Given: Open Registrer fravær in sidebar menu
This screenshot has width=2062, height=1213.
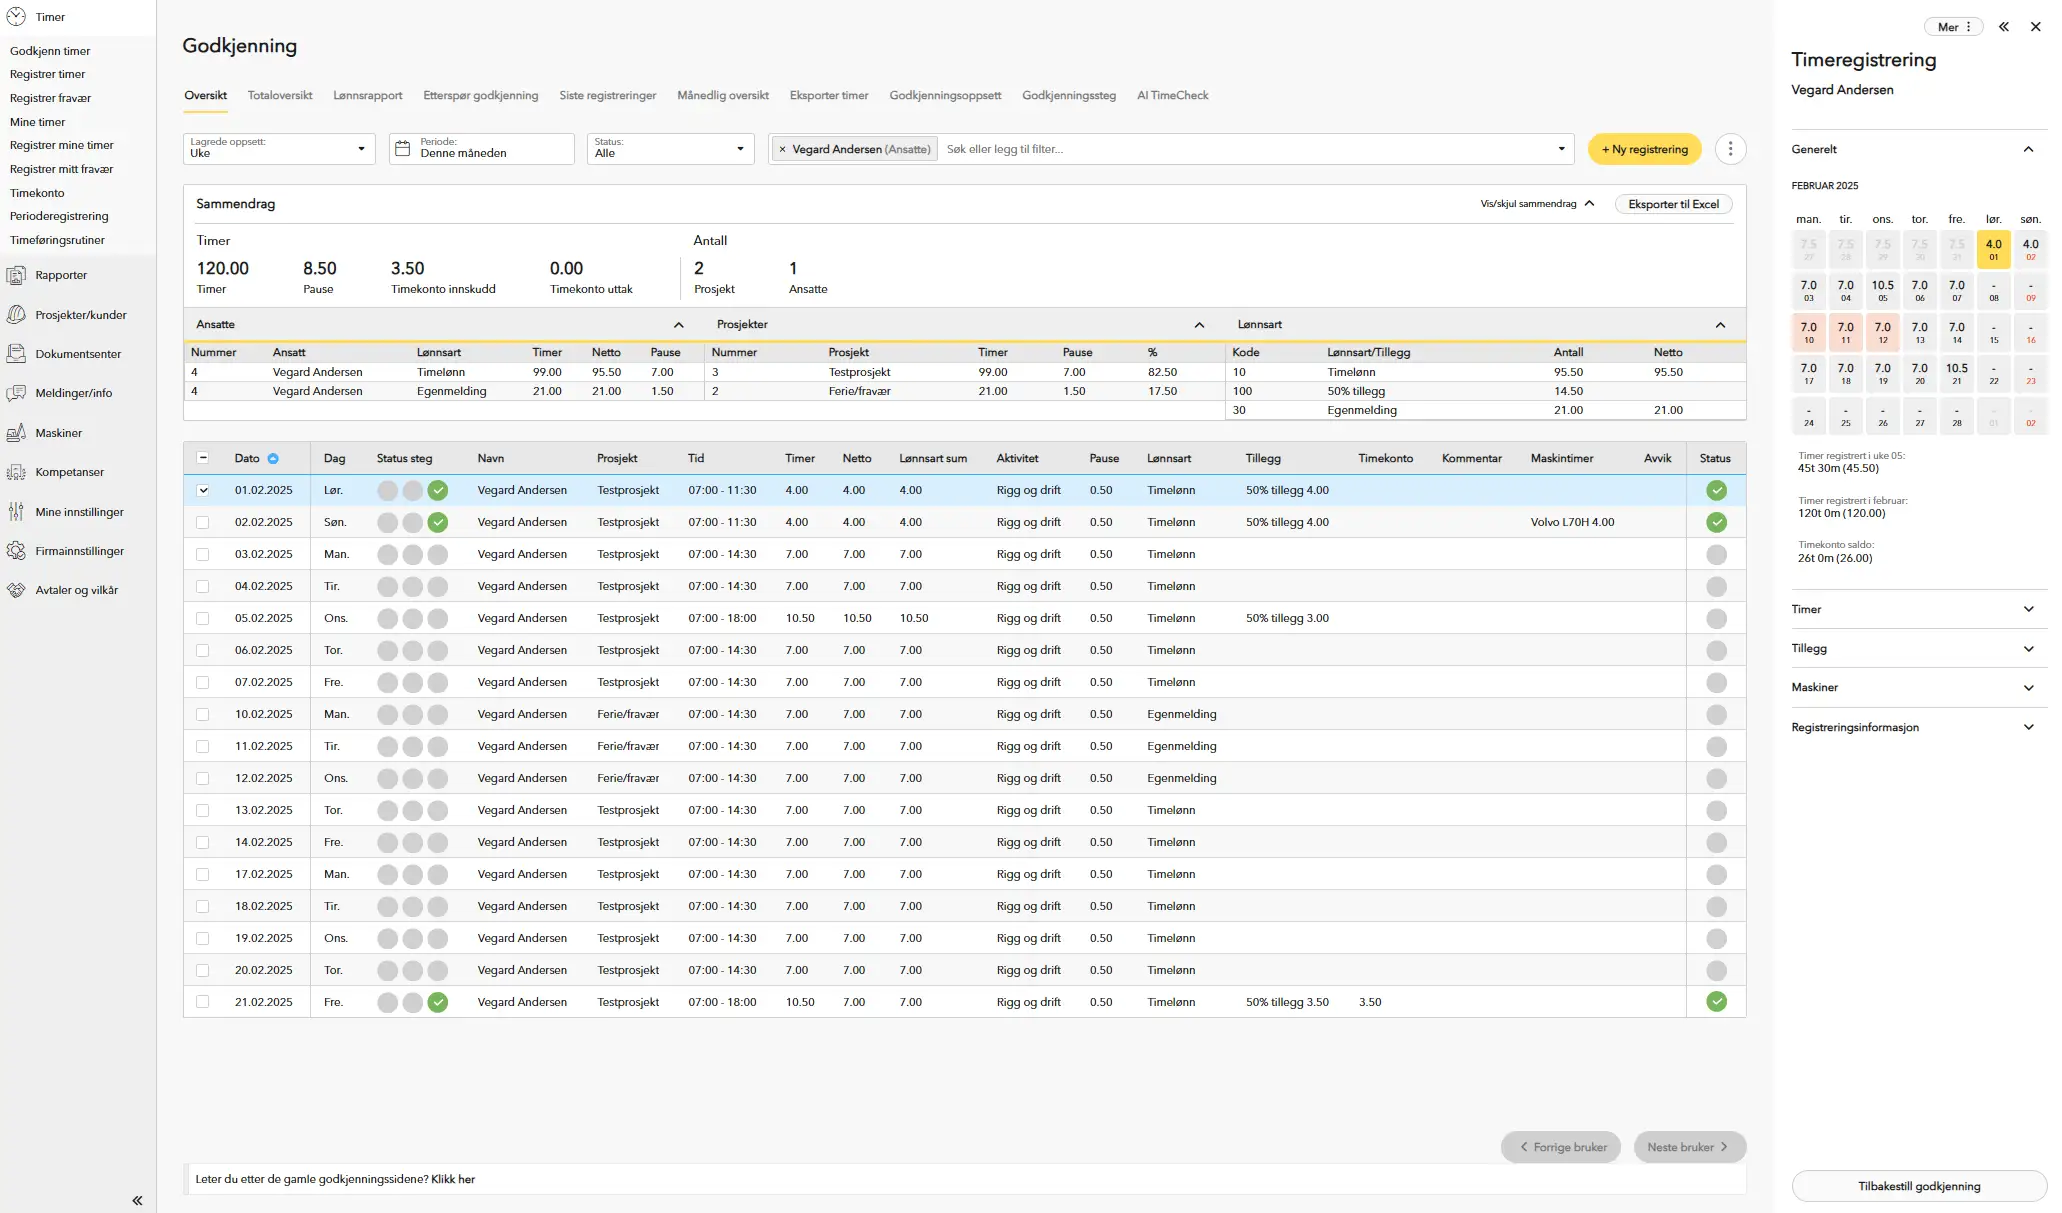Looking at the screenshot, I should tap(50, 98).
